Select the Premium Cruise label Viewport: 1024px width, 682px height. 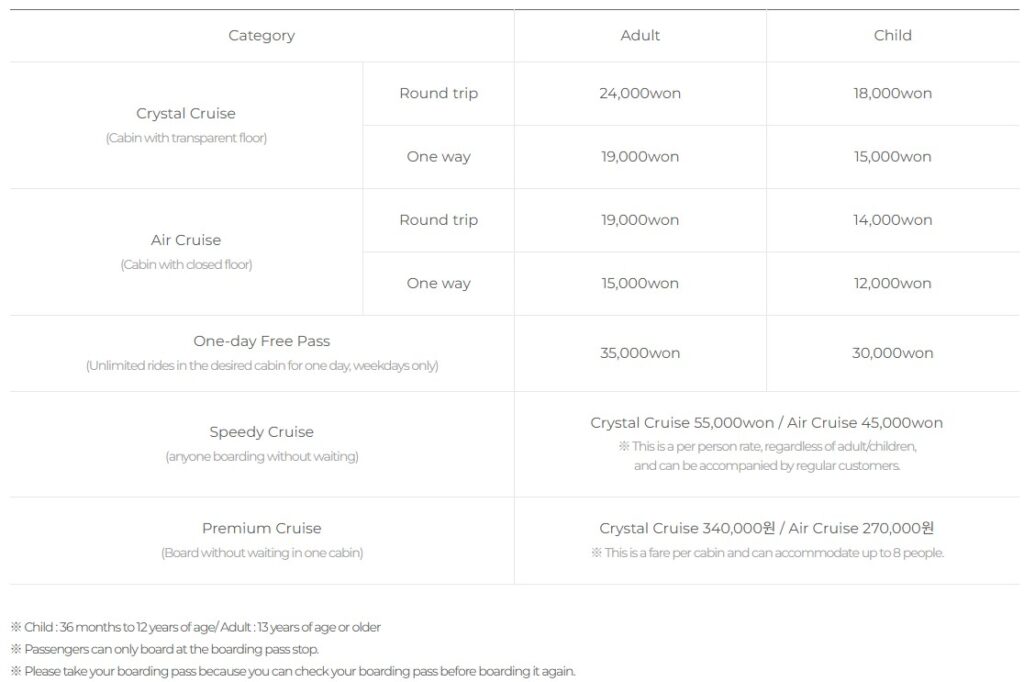click(261, 528)
